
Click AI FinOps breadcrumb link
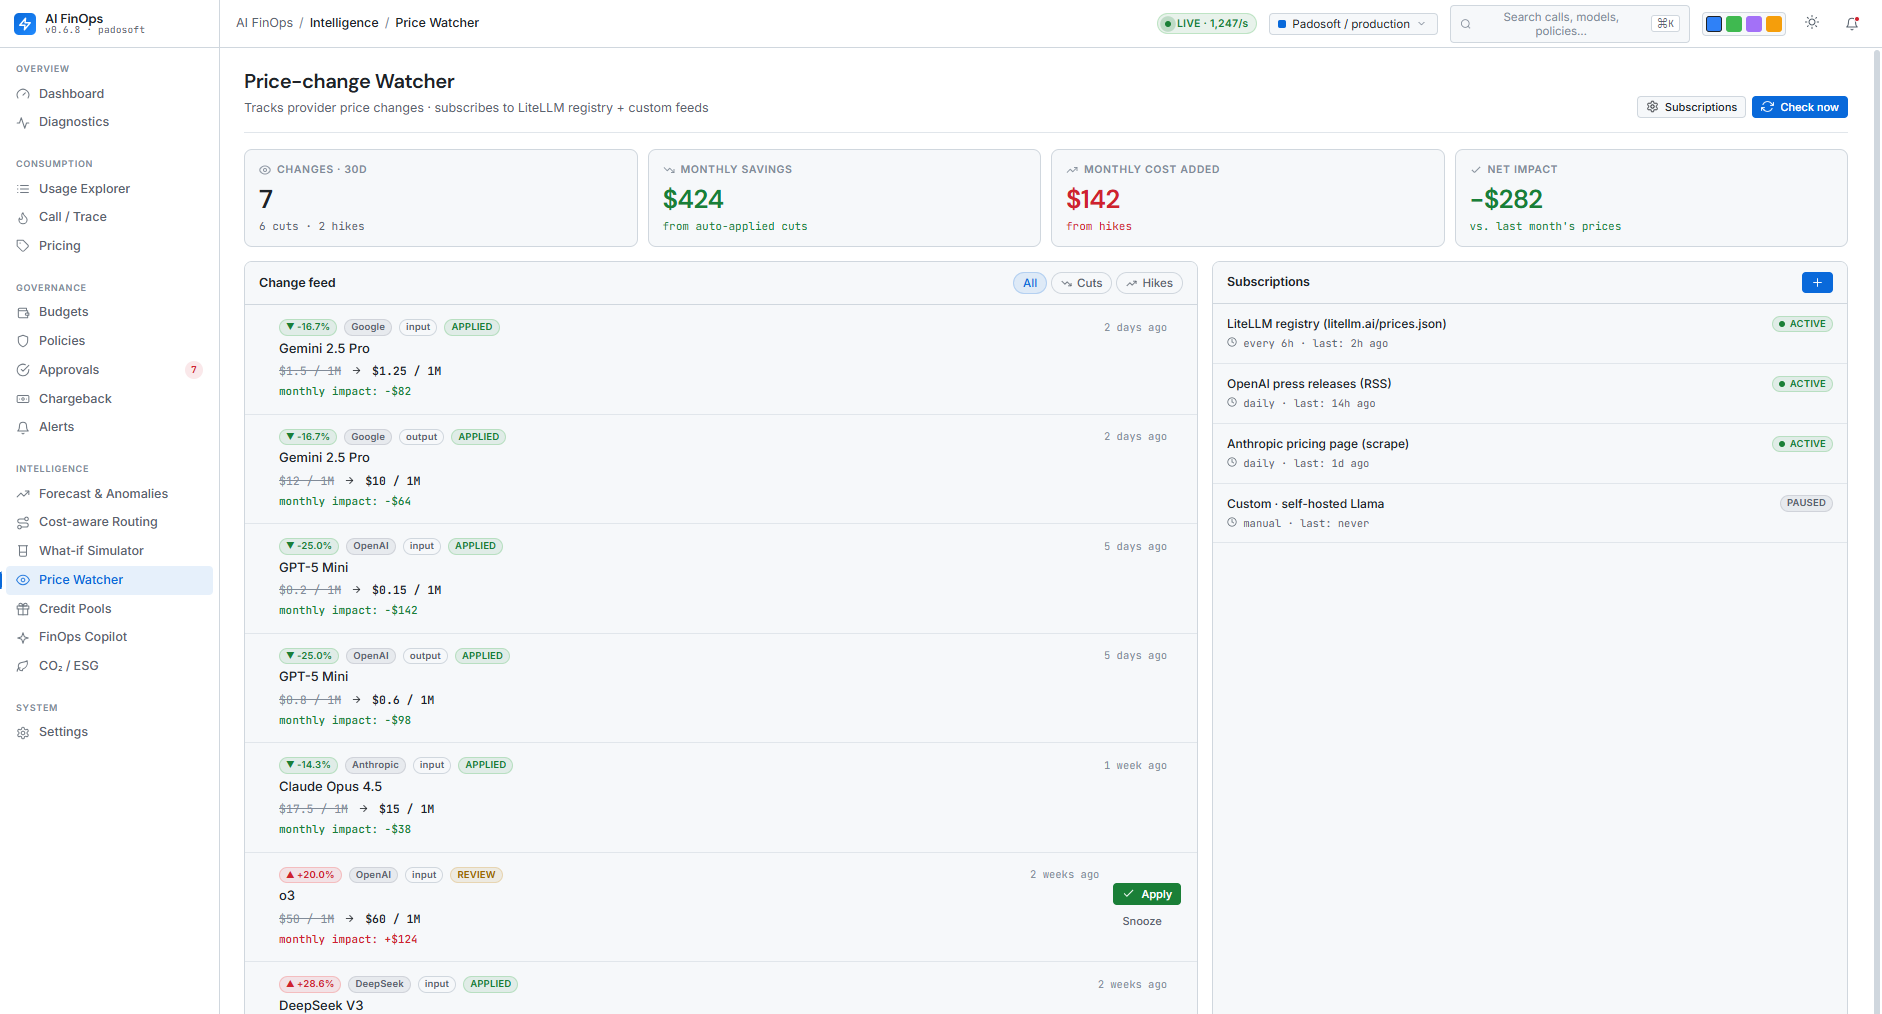click(264, 23)
